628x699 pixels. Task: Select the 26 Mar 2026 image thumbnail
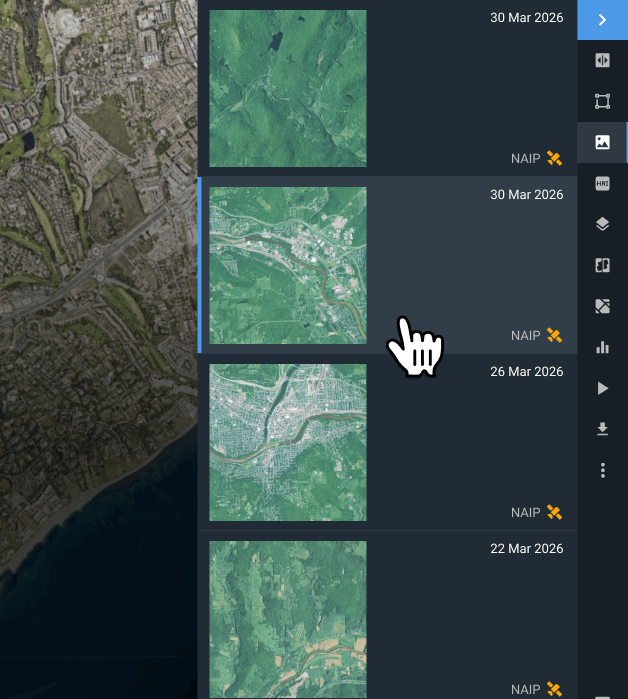[288, 442]
